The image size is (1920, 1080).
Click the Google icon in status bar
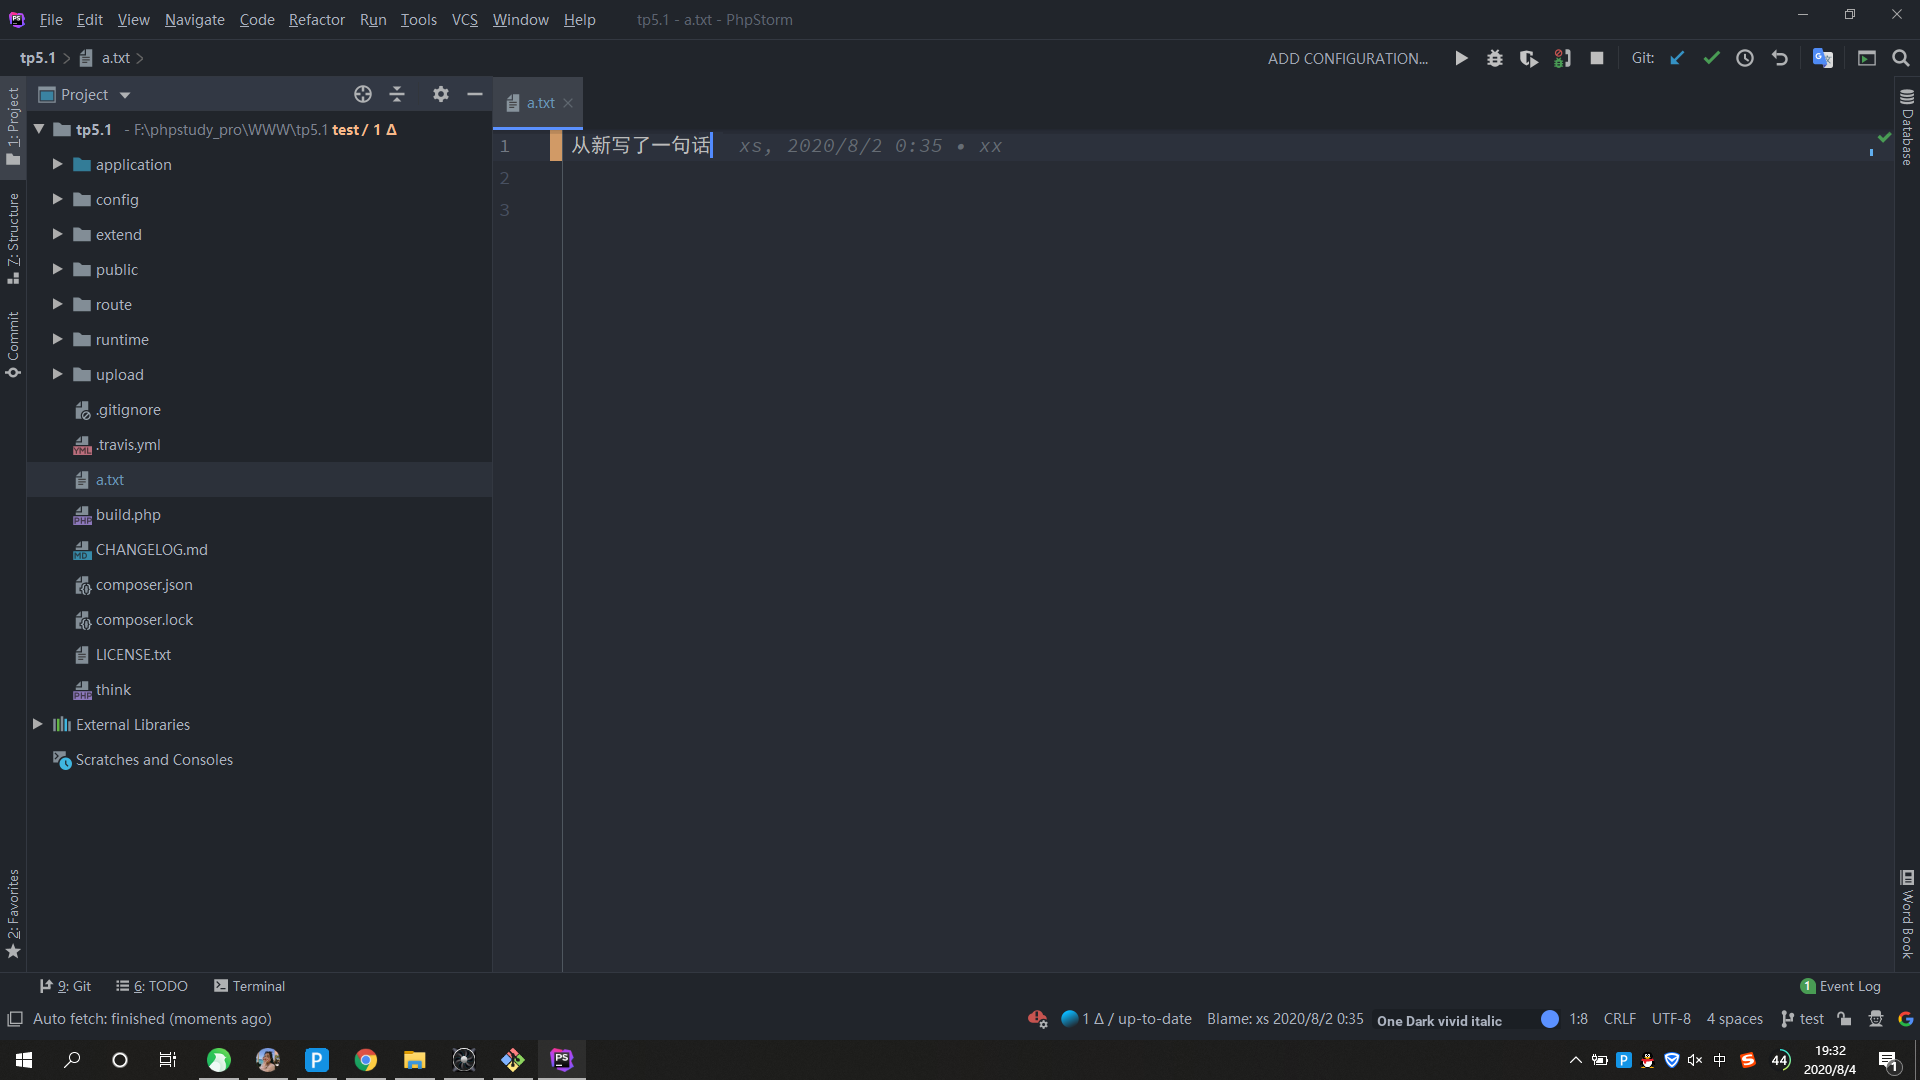[x=1906, y=1019]
